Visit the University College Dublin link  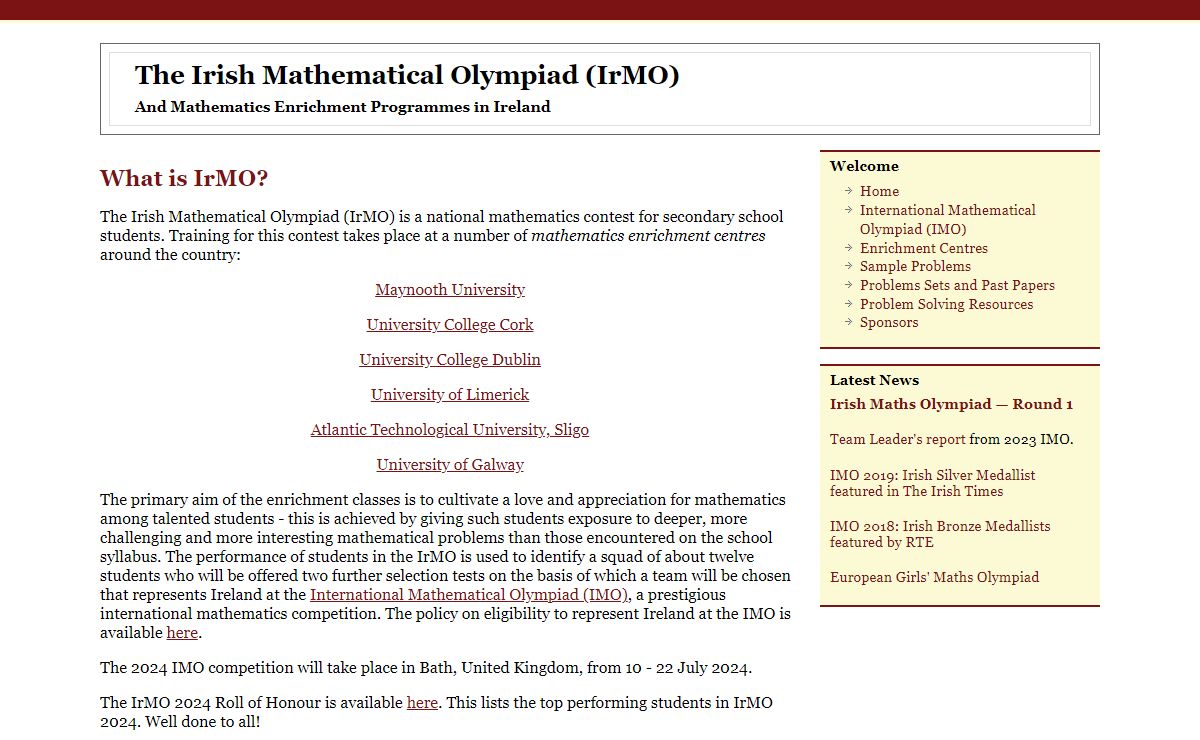click(x=450, y=360)
